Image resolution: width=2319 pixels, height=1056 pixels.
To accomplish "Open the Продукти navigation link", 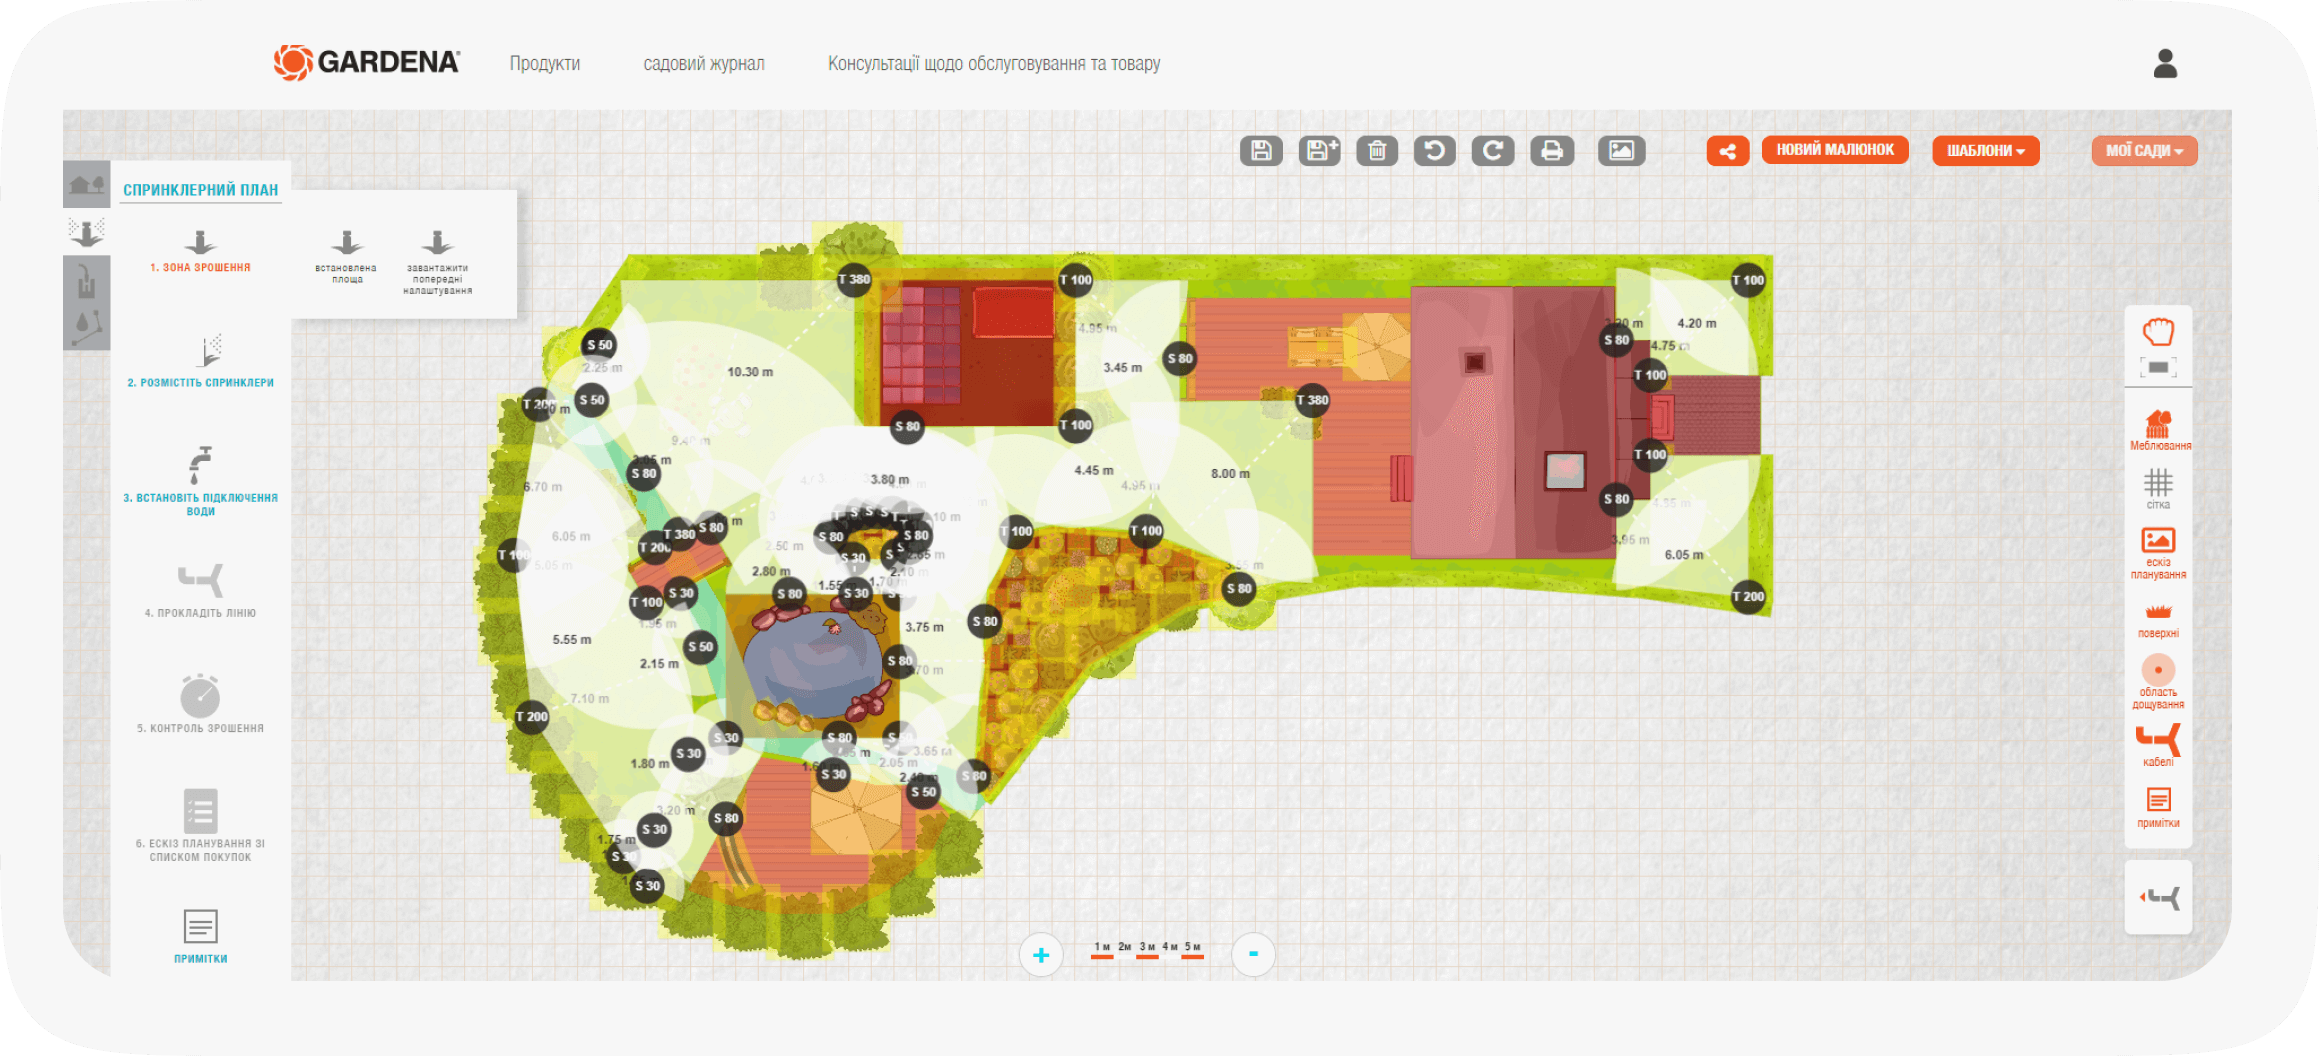I will pos(545,63).
